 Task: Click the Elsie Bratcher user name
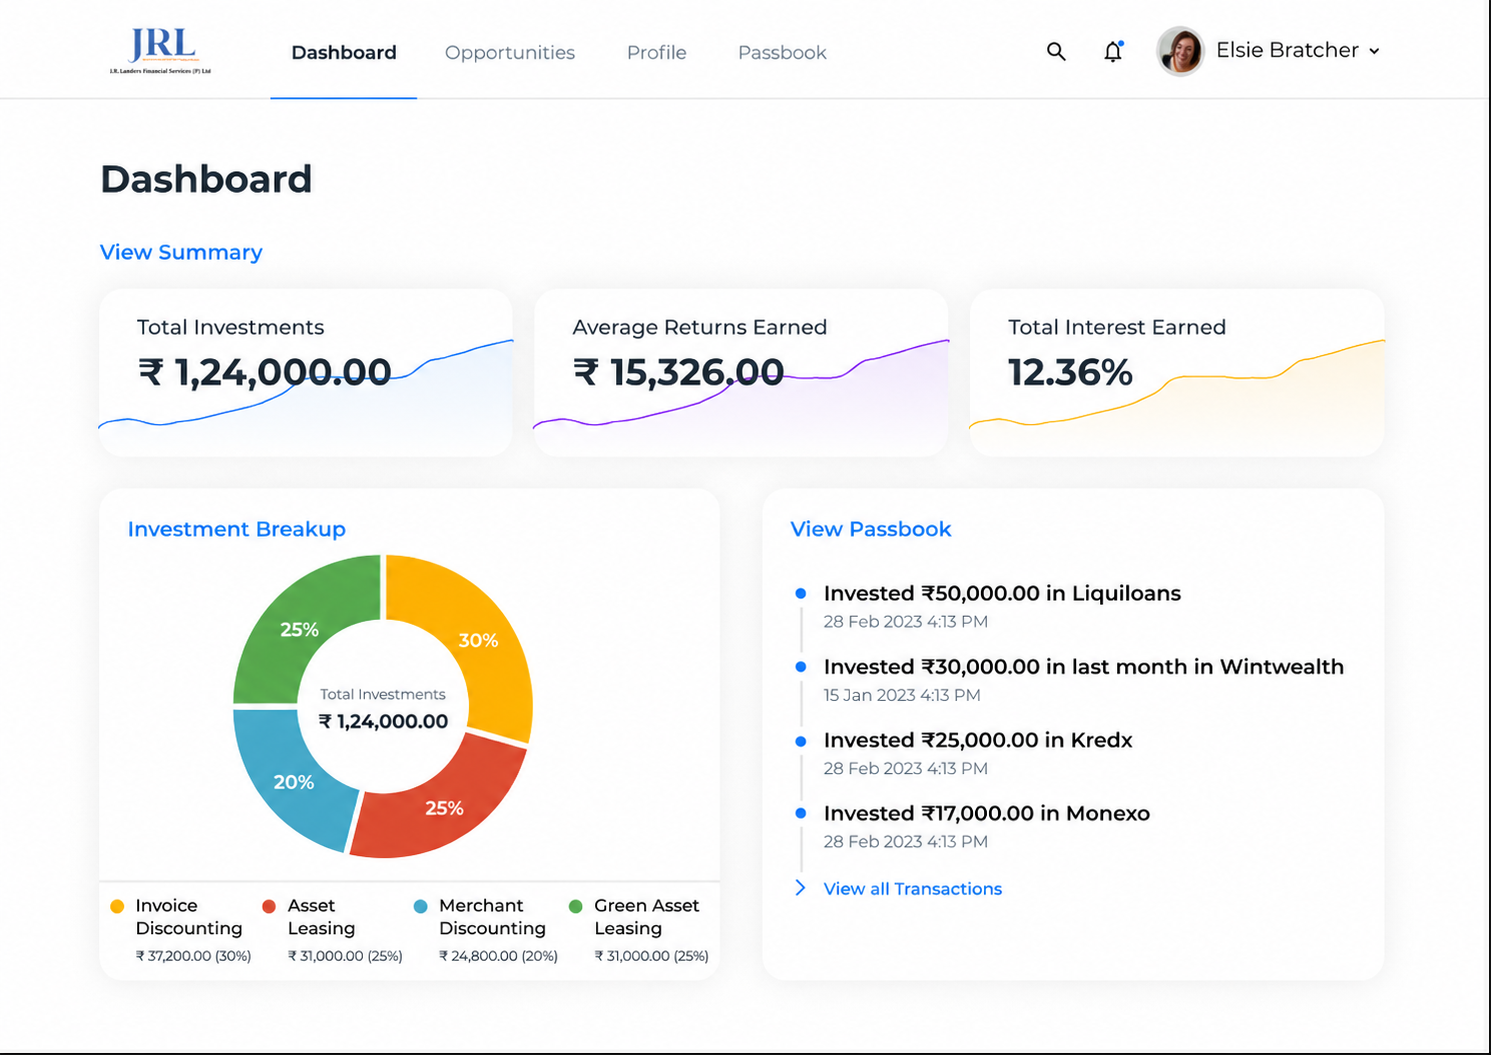coord(1287,50)
